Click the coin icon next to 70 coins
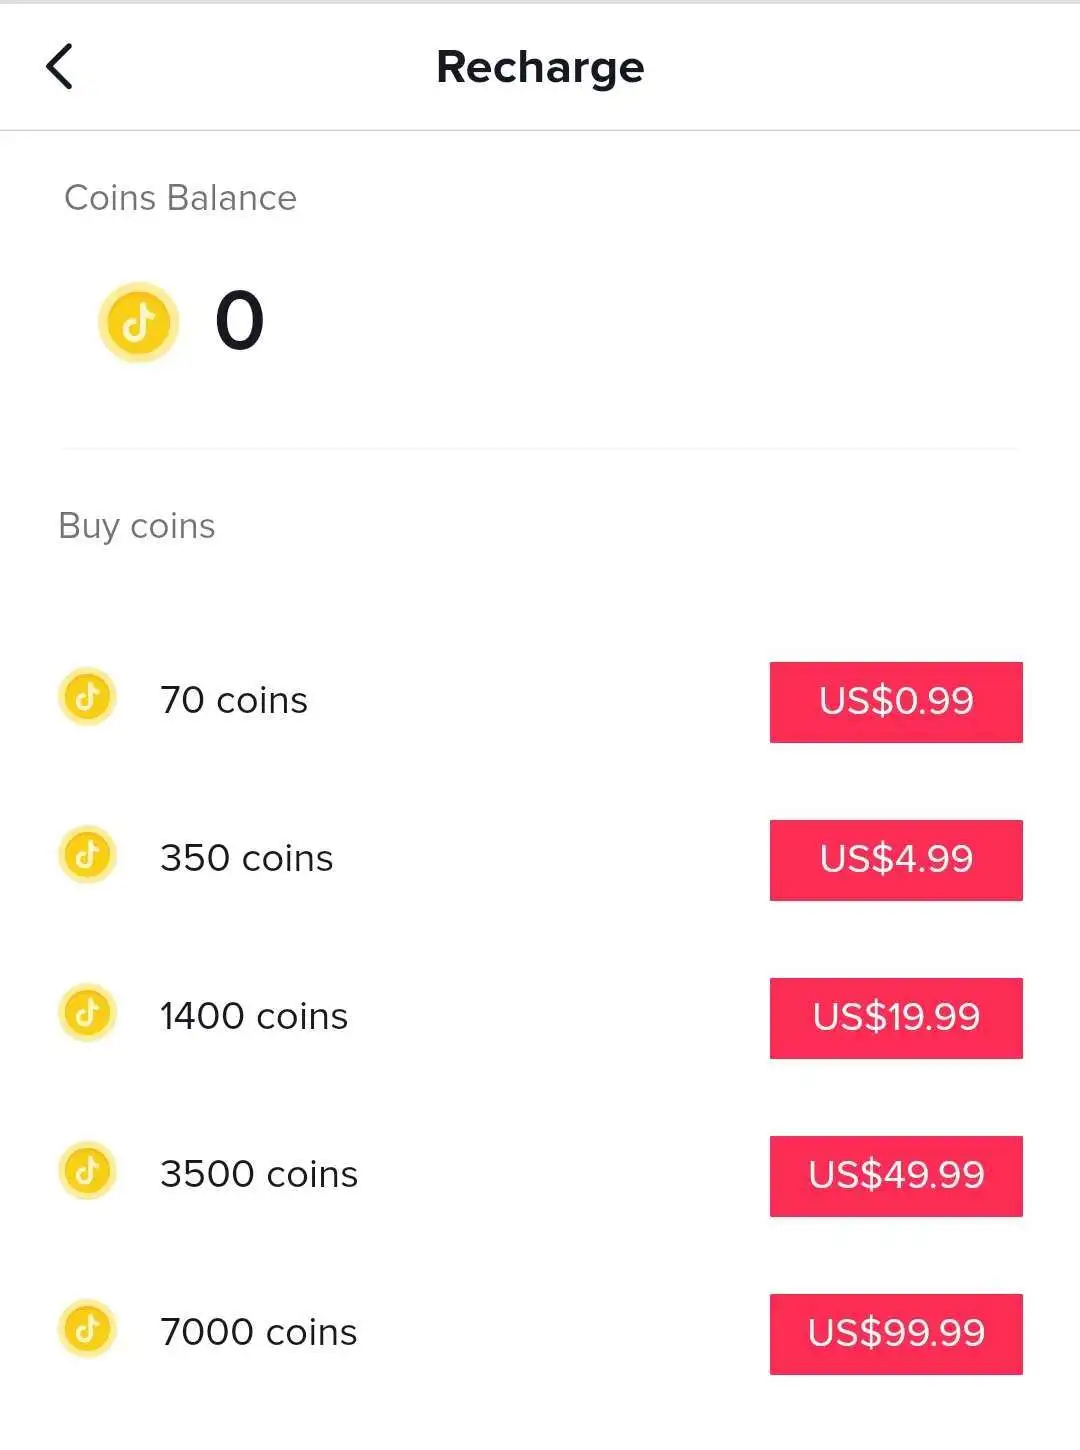1080x1450 pixels. 88,696
